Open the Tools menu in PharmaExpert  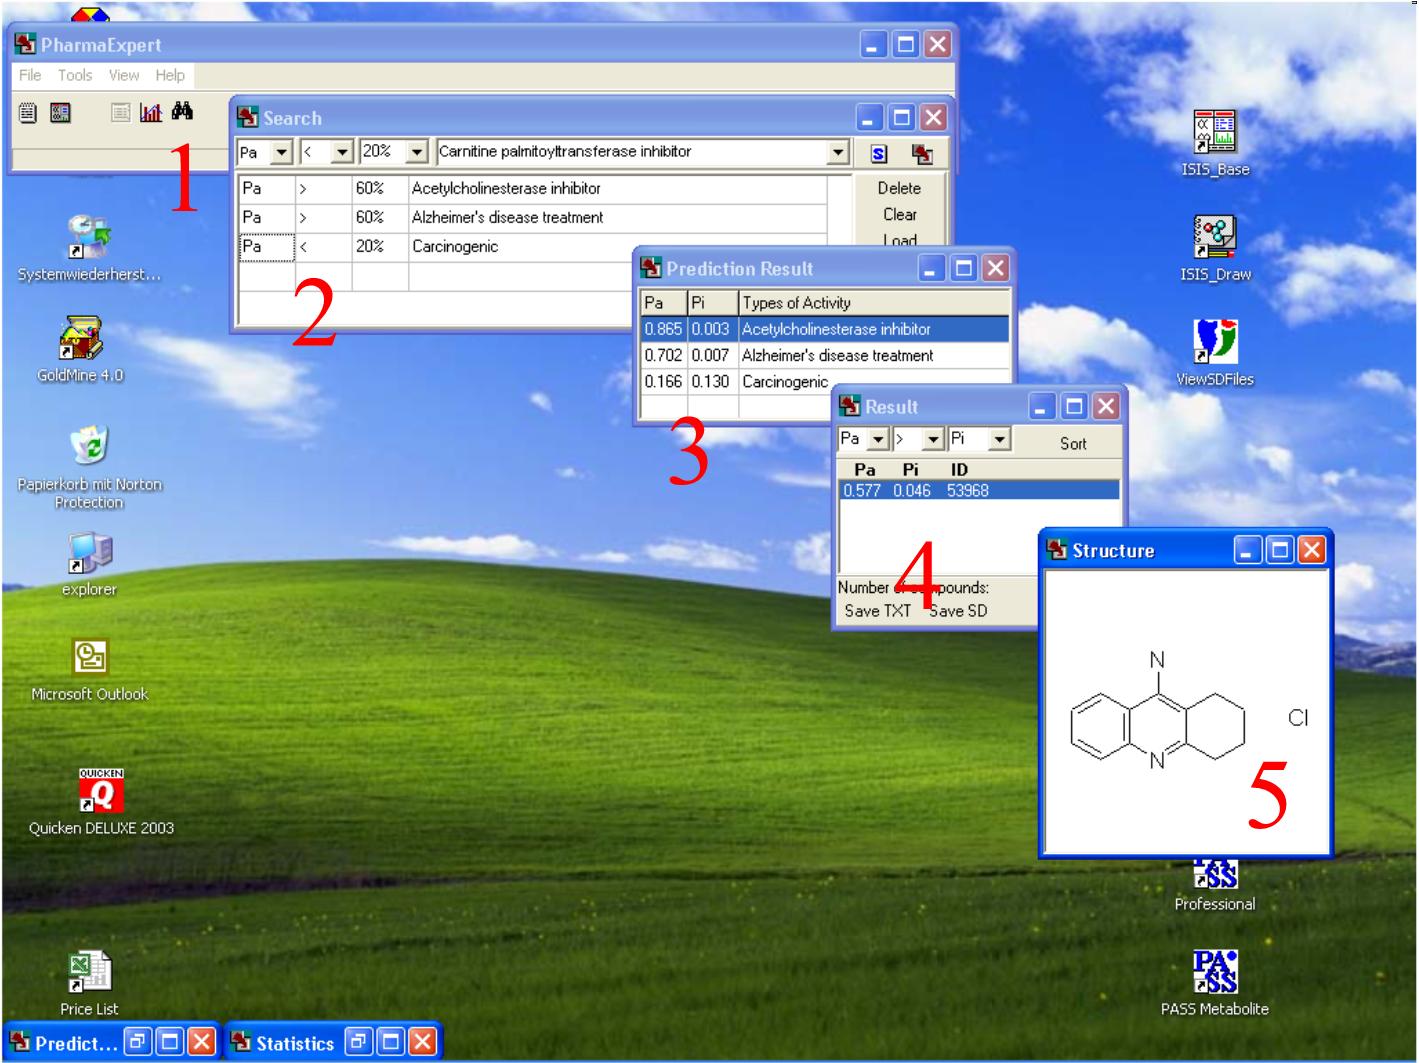[x=75, y=75]
